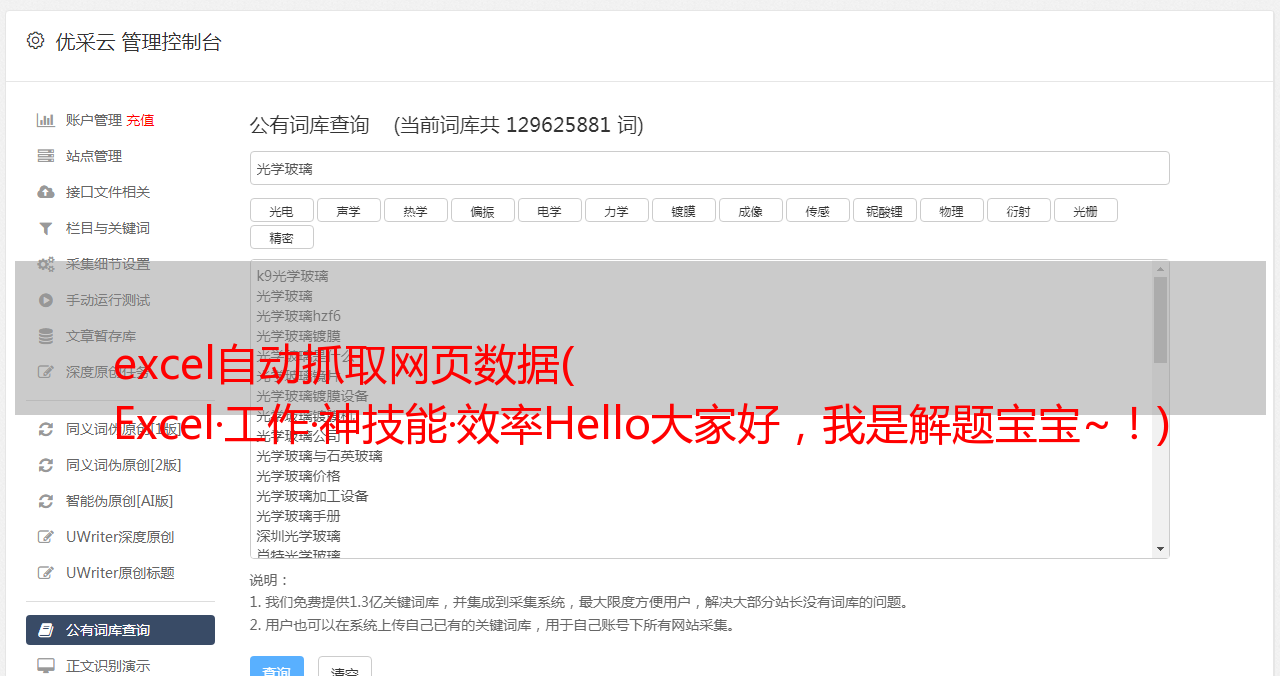Image resolution: width=1280 pixels, height=676 pixels.
Task: Click the 成像 tag
Action: pyautogui.click(x=750, y=210)
